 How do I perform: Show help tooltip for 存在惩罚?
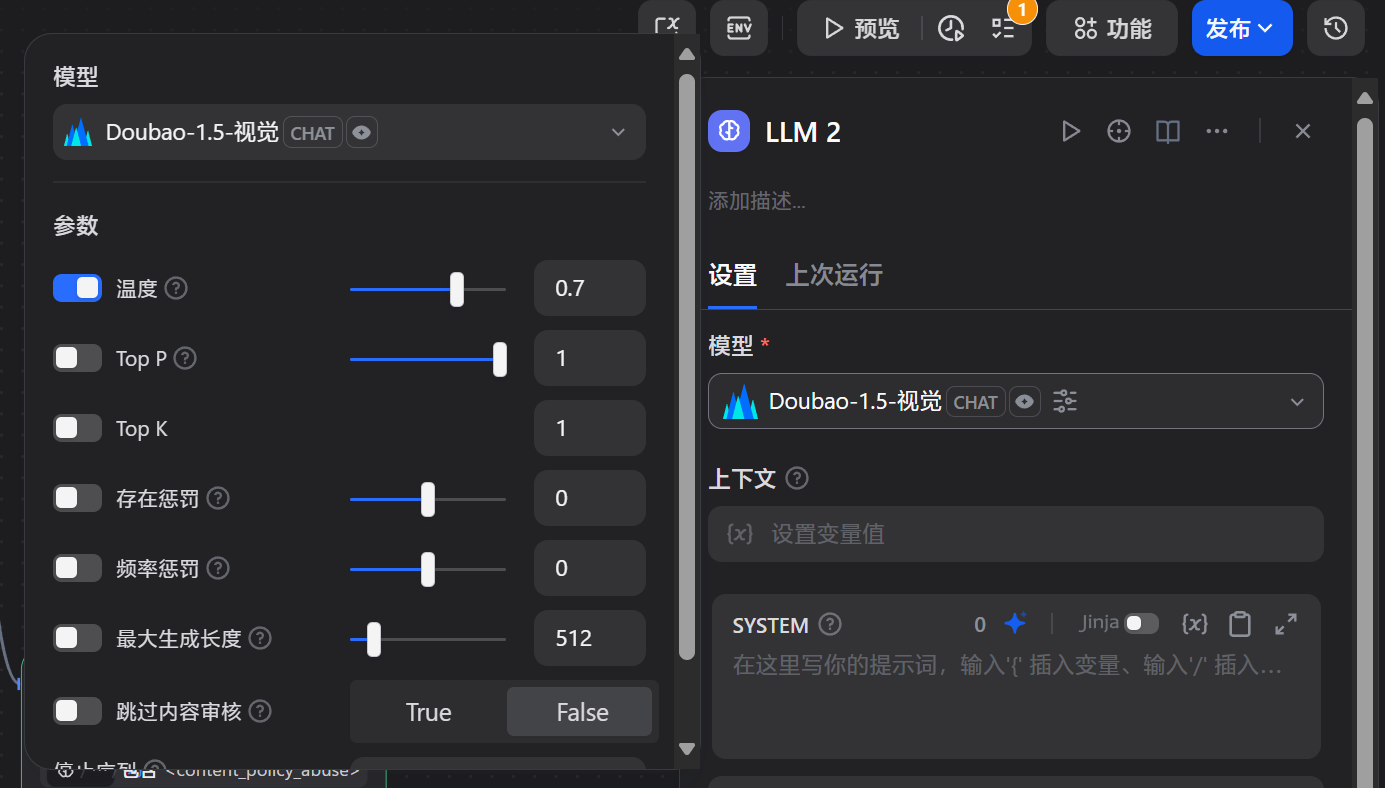pyautogui.click(x=218, y=498)
